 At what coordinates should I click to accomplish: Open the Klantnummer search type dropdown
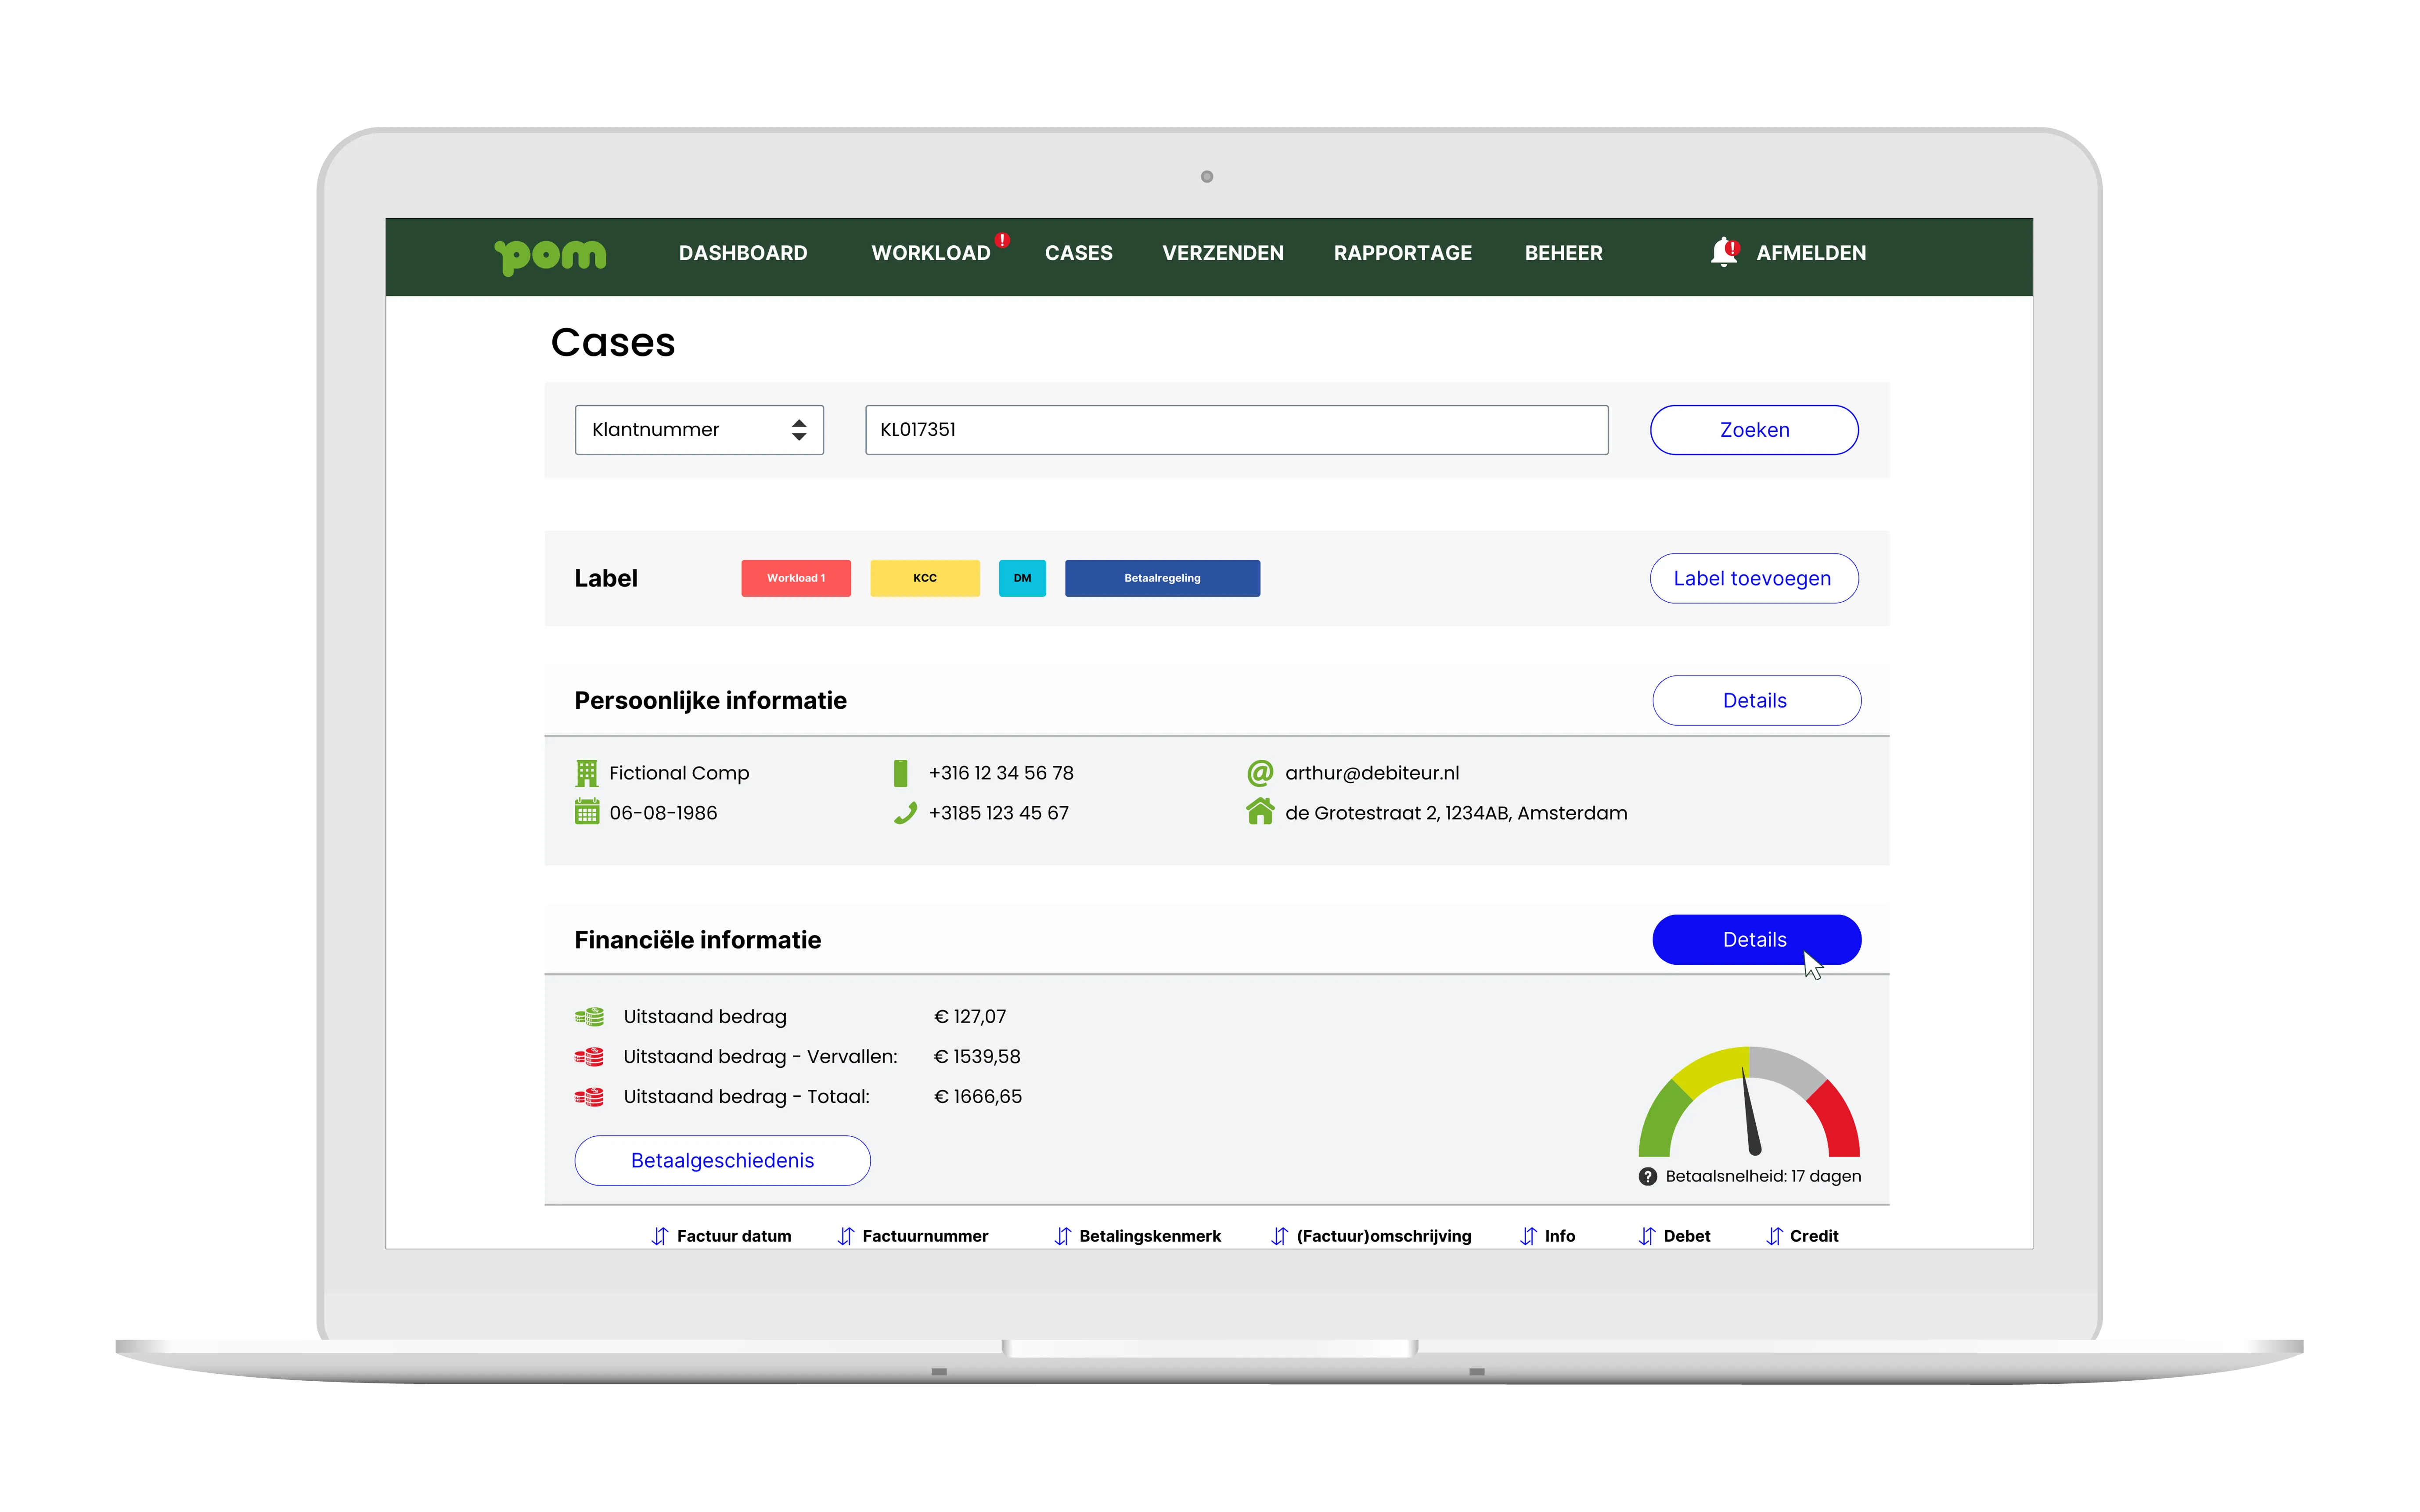click(699, 430)
